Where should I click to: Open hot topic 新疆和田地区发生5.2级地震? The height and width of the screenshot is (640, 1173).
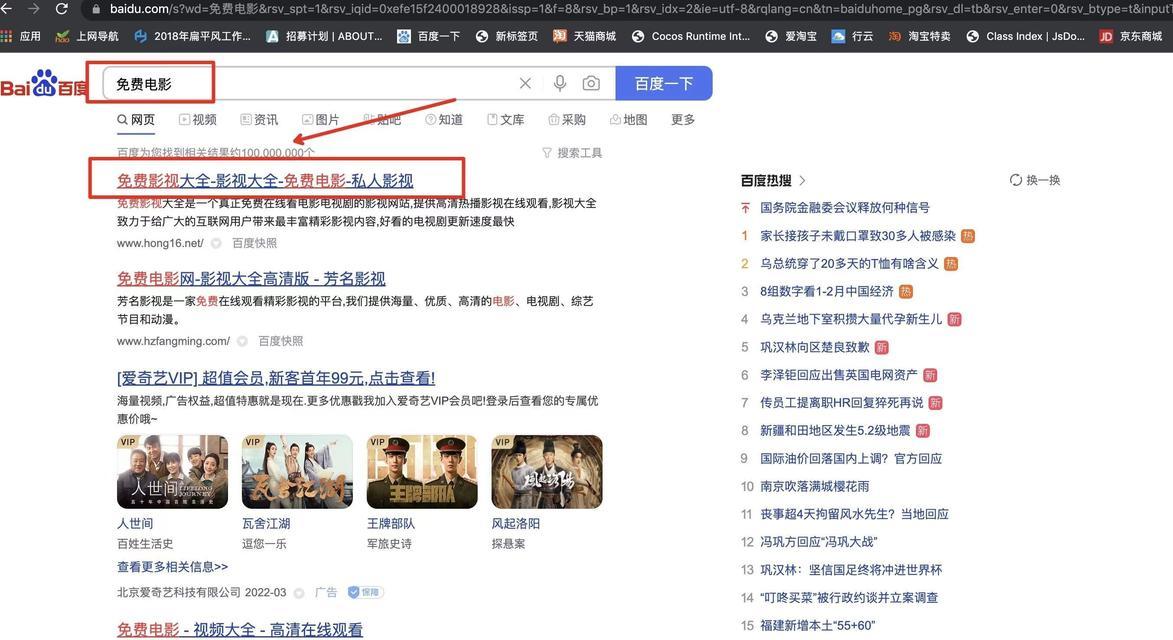coord(836,431)
